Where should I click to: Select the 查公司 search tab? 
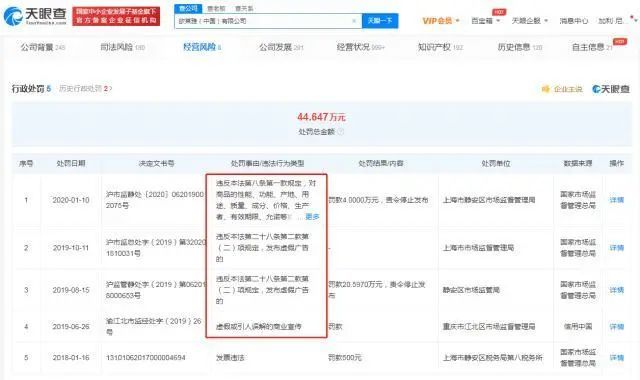[x=188, y=8]
